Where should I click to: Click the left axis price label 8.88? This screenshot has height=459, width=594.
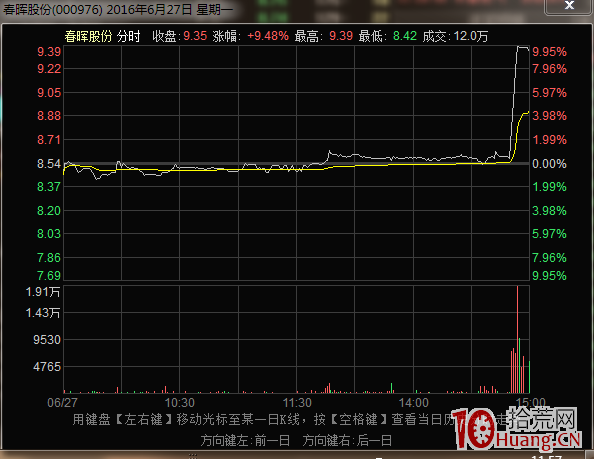(x=49, y=116)
